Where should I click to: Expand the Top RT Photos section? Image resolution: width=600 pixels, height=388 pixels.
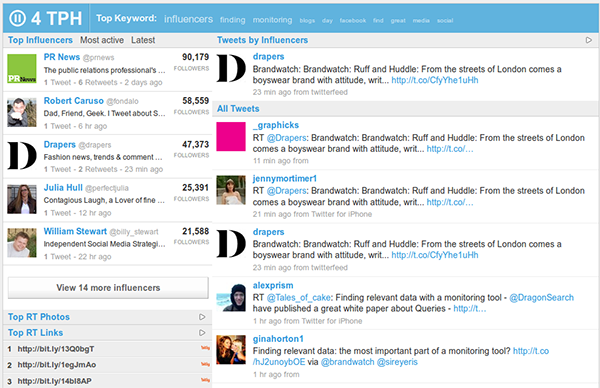[202, 317]
